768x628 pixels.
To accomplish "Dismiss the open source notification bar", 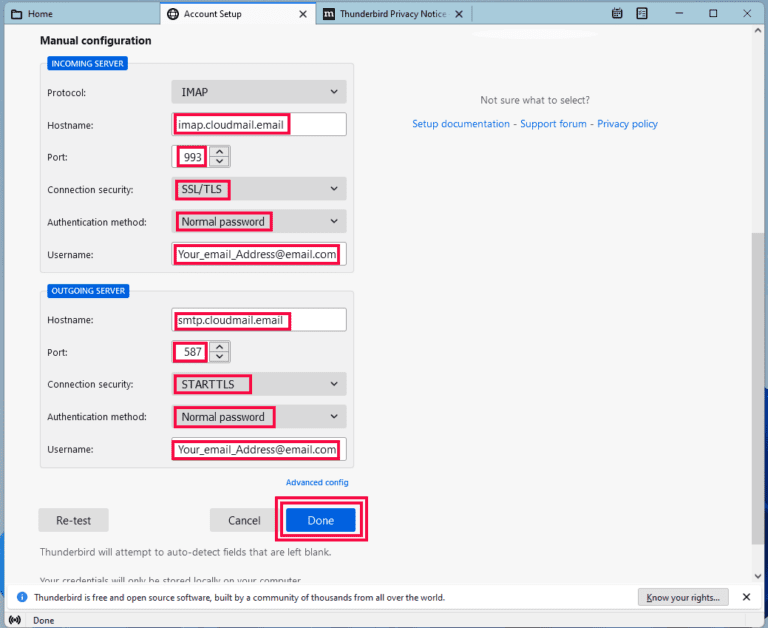I will pos(746,597).
